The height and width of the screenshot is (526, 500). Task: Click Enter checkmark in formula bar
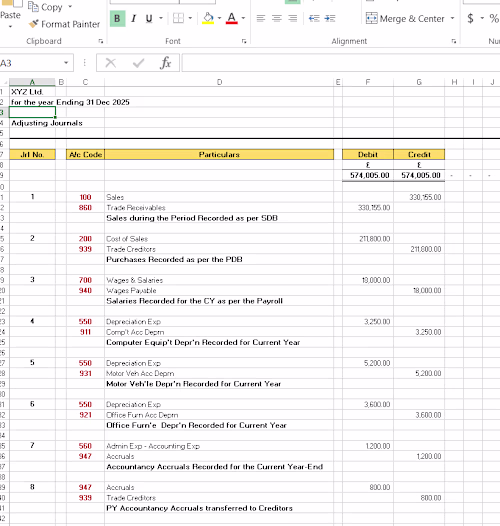138,63
